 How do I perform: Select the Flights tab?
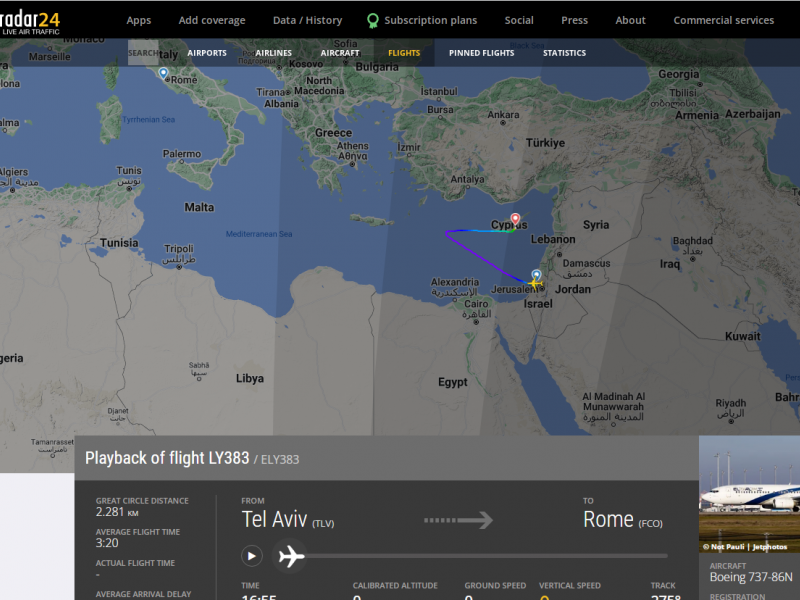tap(404, 53)
